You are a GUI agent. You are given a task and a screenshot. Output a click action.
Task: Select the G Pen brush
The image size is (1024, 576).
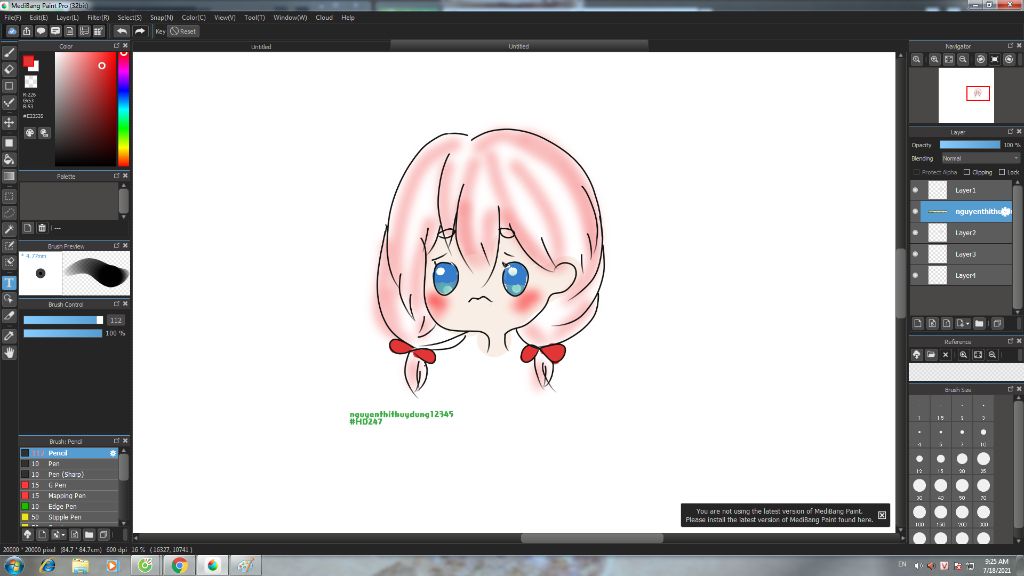click(69, 485)
